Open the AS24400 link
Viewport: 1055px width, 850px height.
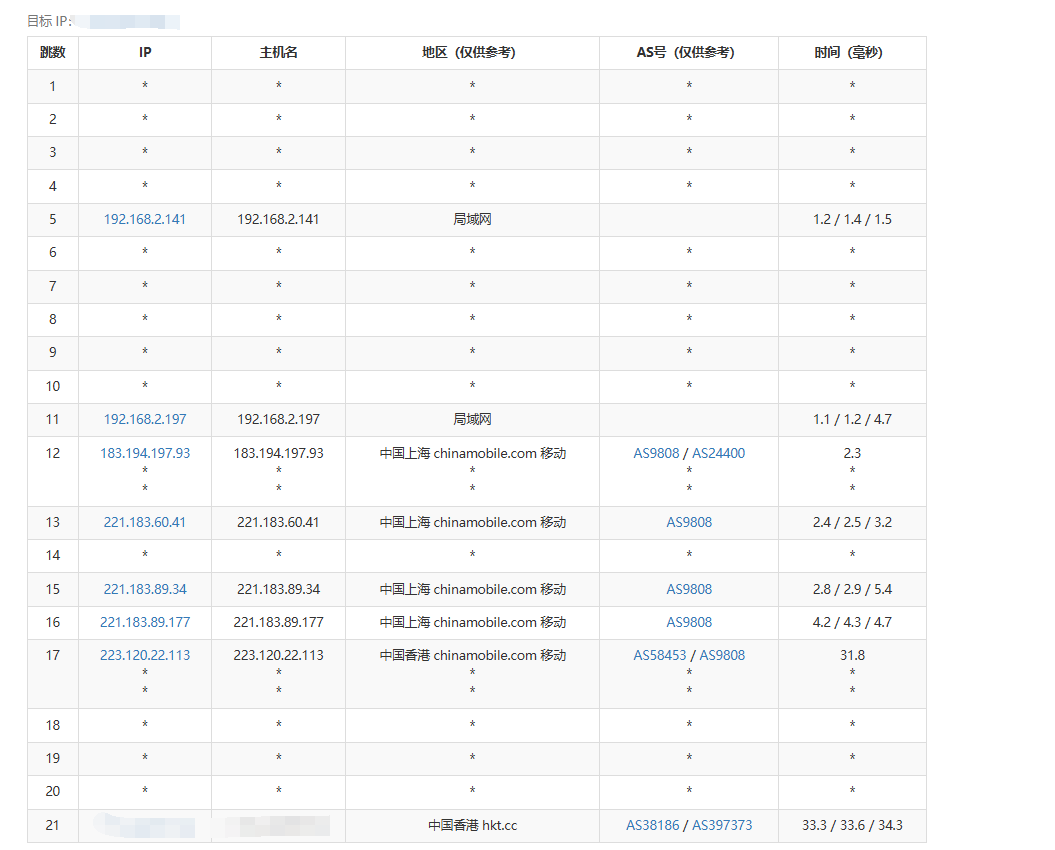click(x=718, y=453)
